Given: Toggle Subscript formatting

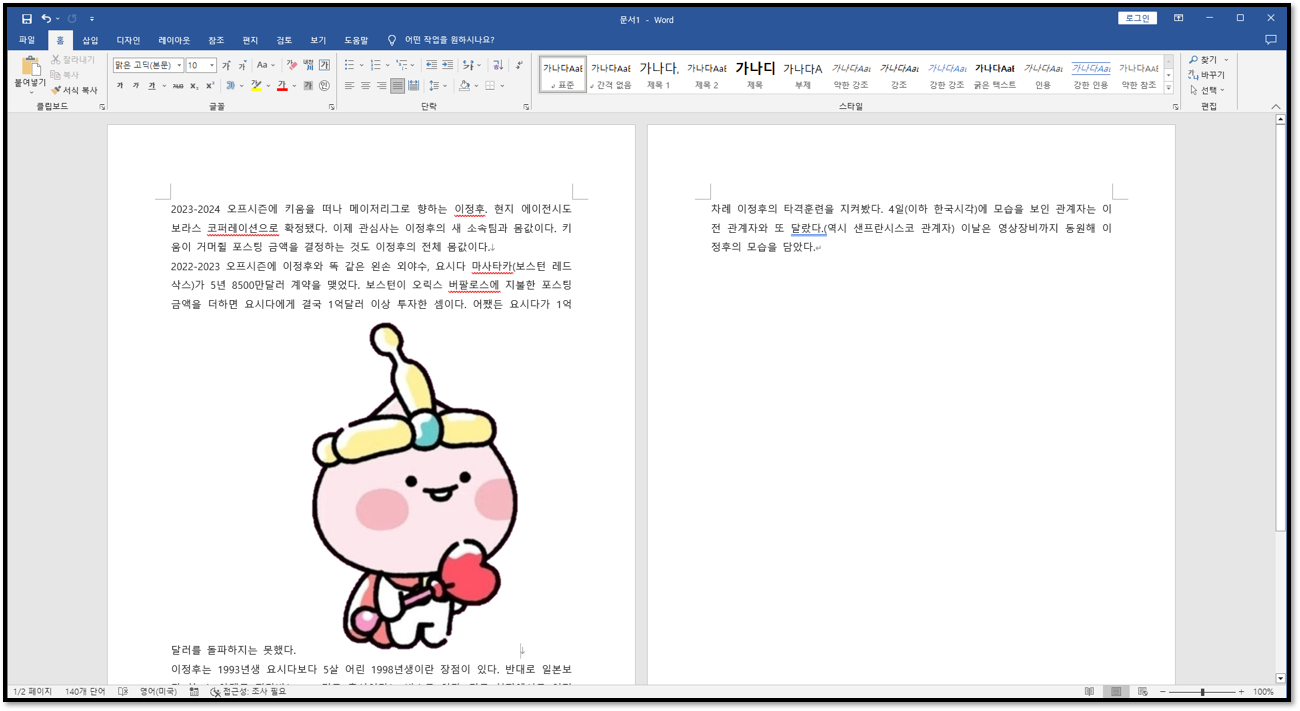Looking at the screenshot, I should pos(194,86).
